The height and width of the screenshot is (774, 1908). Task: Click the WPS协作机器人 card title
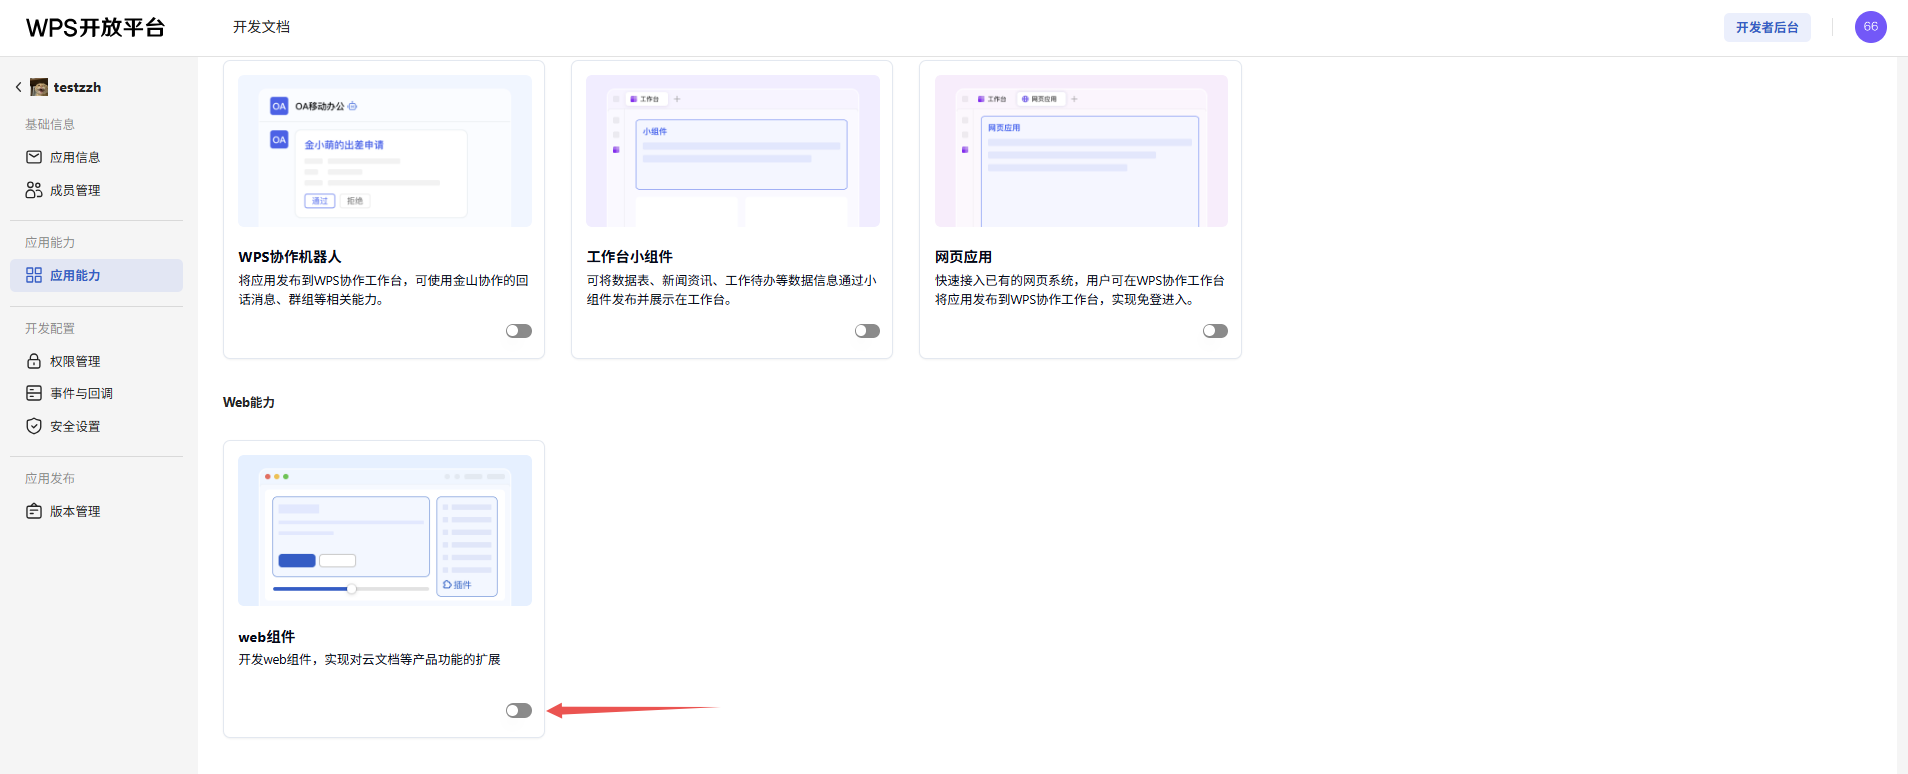[x=289, y=257]
